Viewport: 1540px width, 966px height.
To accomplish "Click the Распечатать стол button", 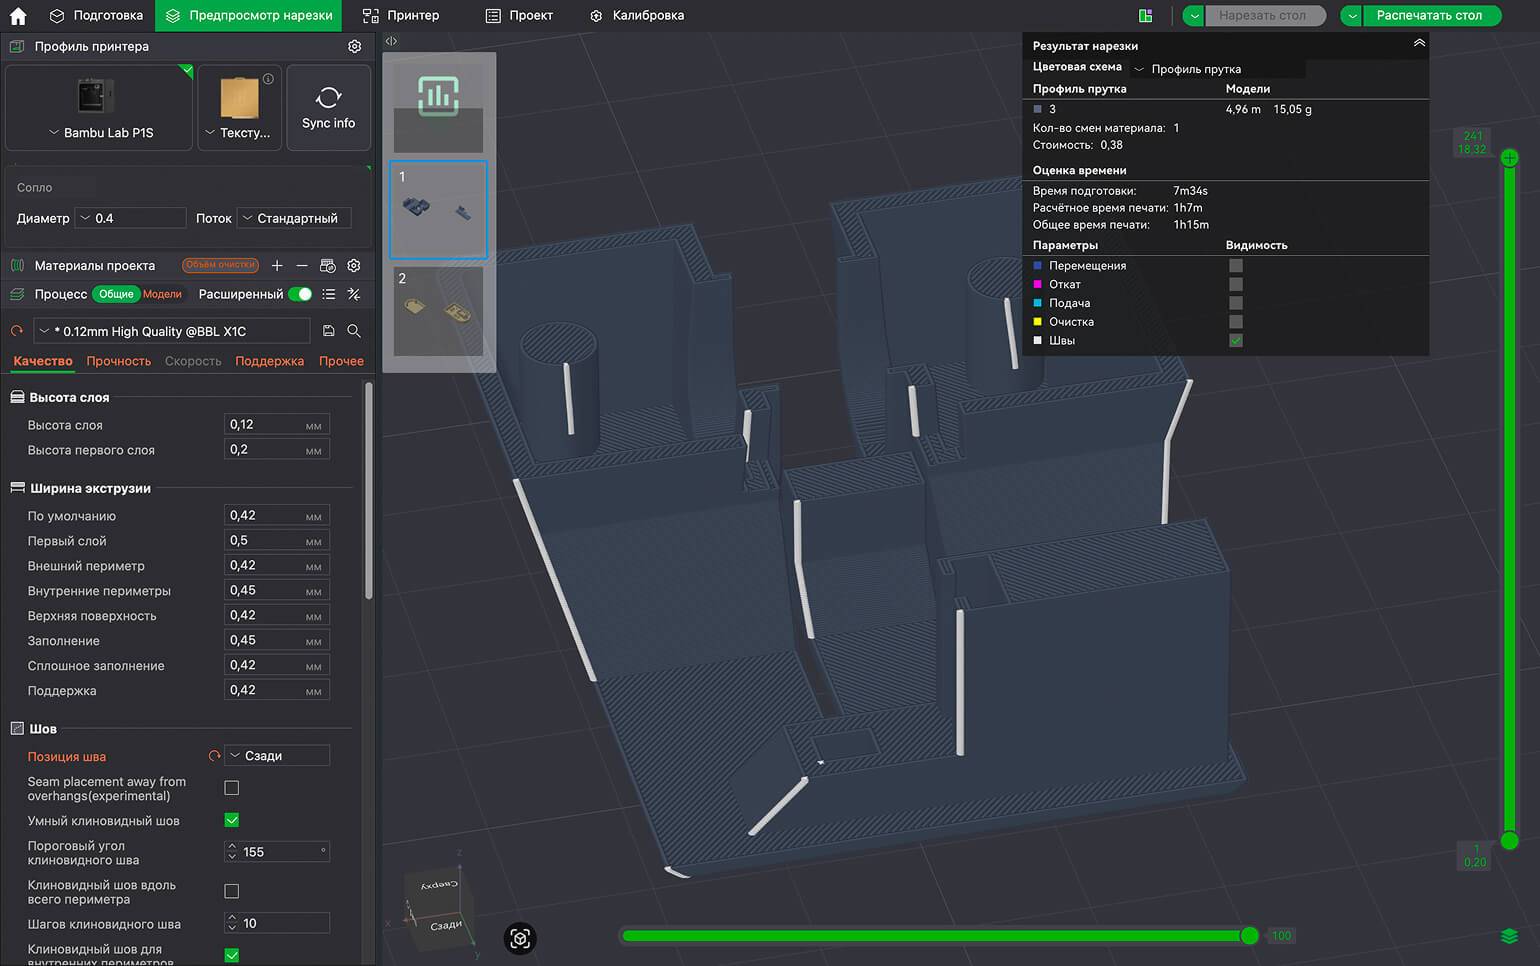I will tap(1428, 16).
